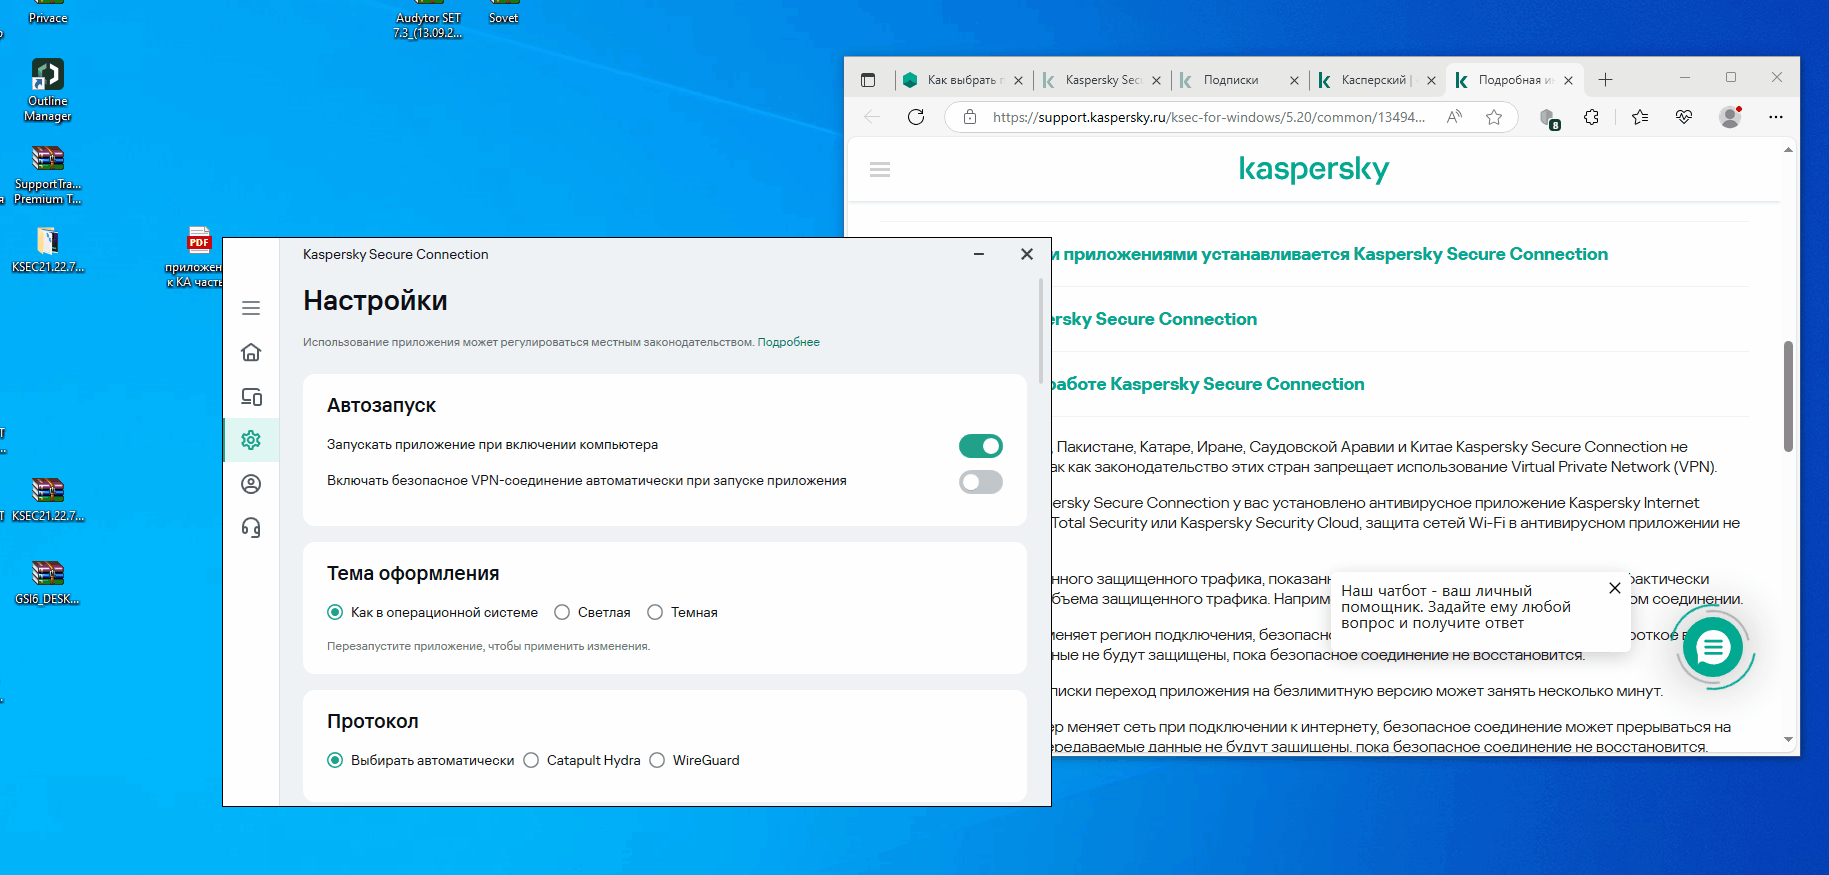
Task: Switch to the 'Как выбрать' tab
Action: tap(962, 80)
